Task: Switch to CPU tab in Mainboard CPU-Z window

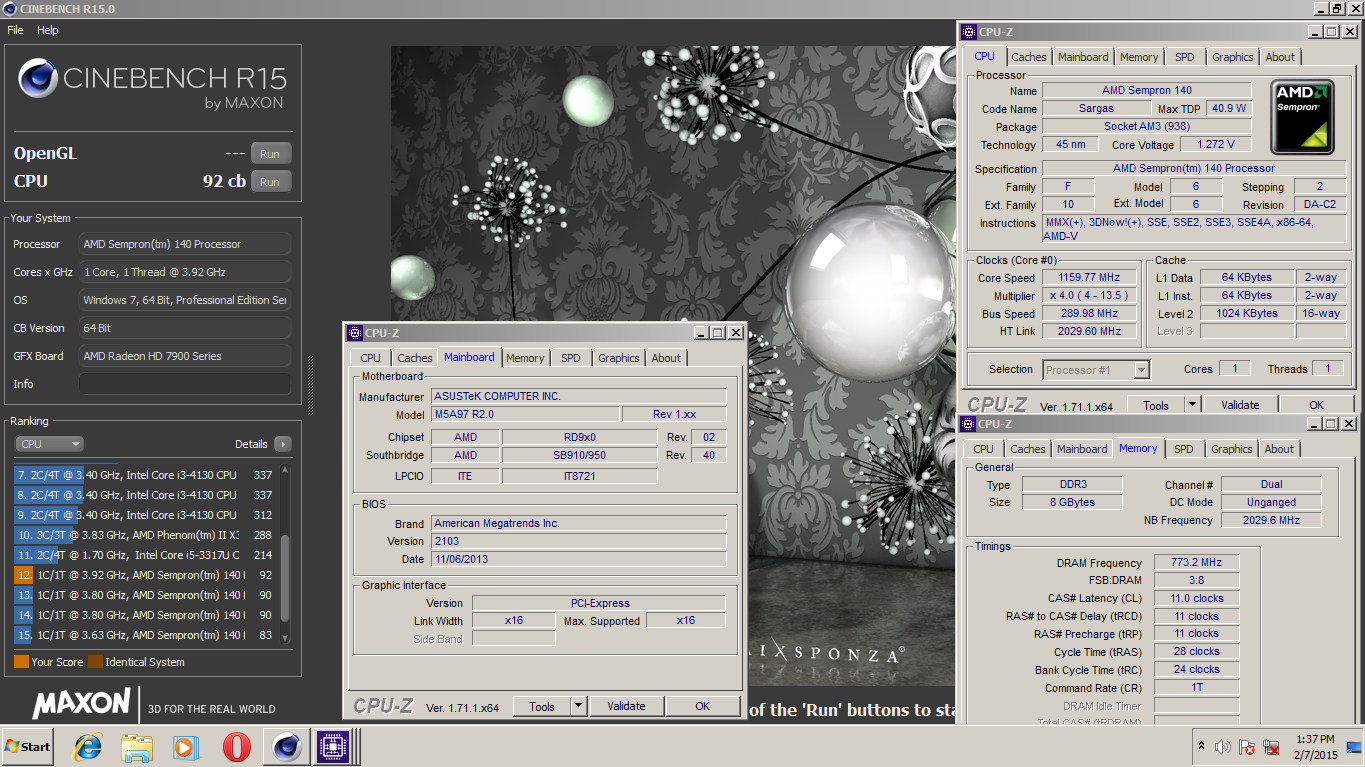Action: (370, 358)
